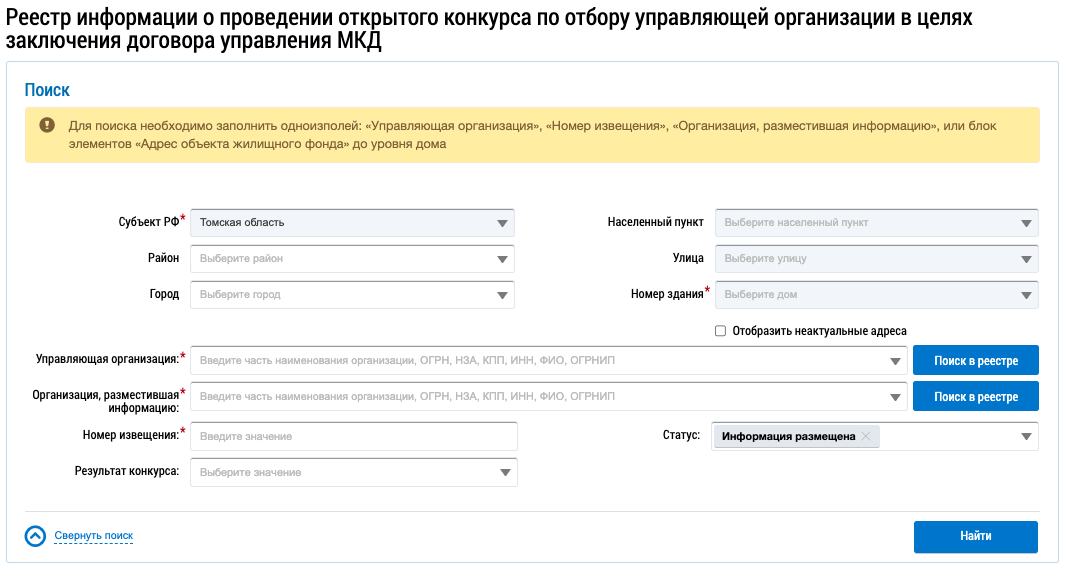This screenshot has width=1069, height=576.
Task: Click the circular collapse search arrow icon
Action: coord(36,536)
